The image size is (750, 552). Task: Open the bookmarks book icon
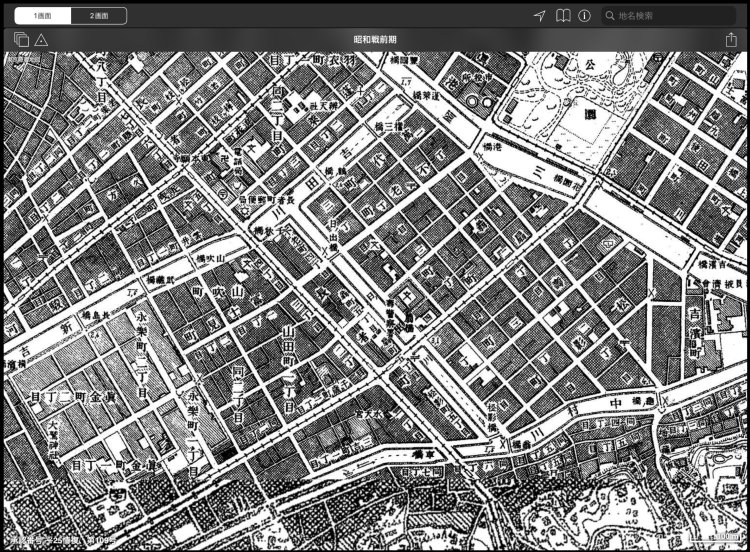[563, 16]
